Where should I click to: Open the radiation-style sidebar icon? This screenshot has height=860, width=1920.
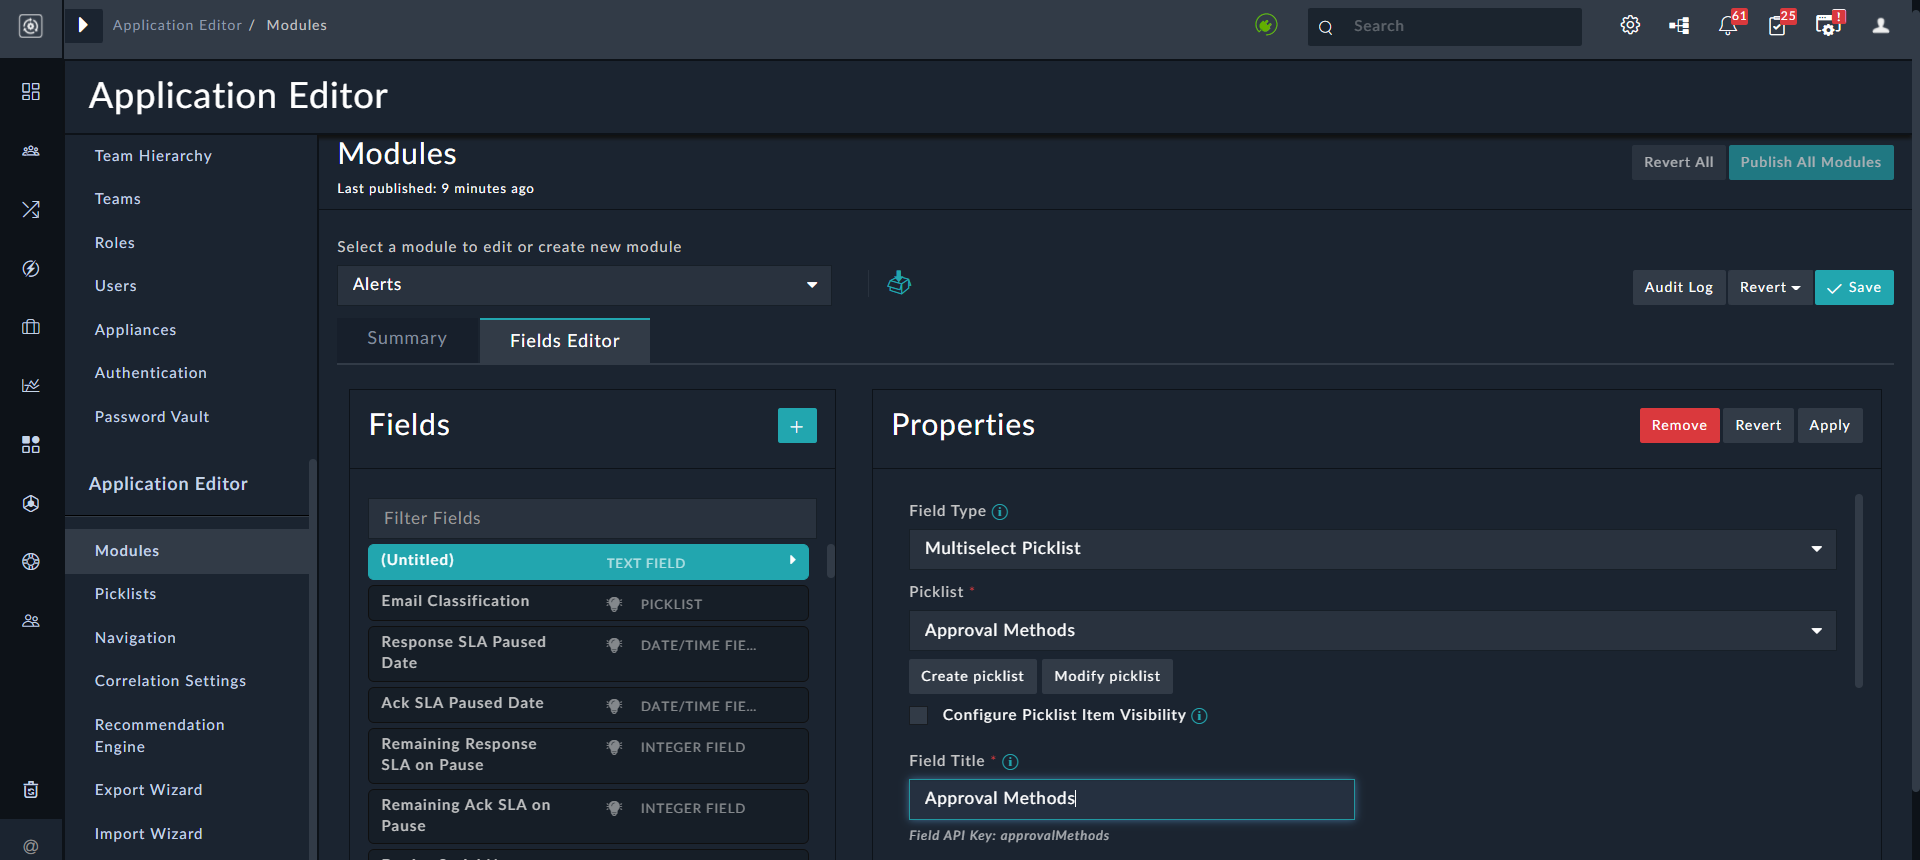(31, 503)
